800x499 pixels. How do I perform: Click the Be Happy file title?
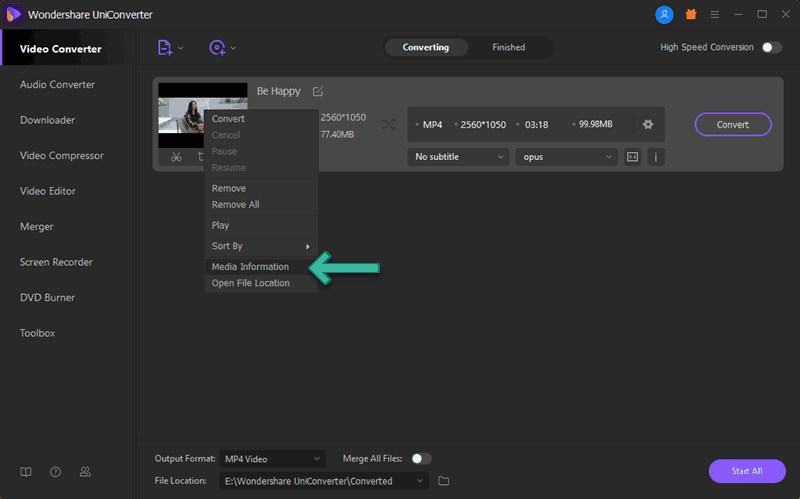click(279, 91)
